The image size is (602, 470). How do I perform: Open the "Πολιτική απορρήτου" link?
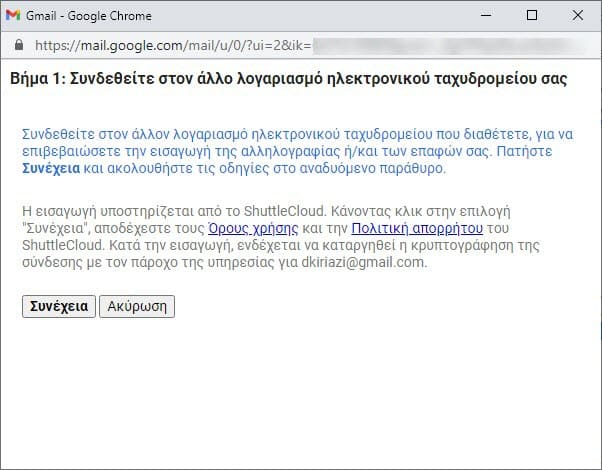click(417, 228)
